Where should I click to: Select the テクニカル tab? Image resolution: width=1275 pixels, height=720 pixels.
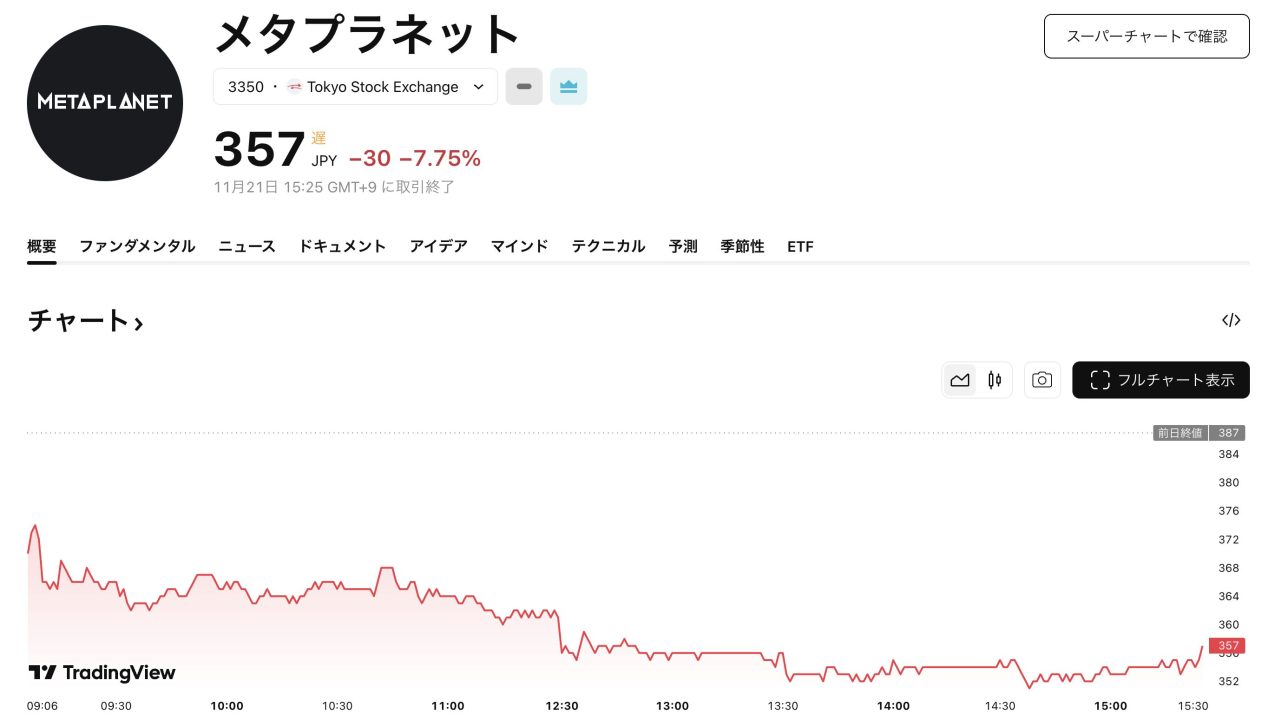(x=608, y=246)
